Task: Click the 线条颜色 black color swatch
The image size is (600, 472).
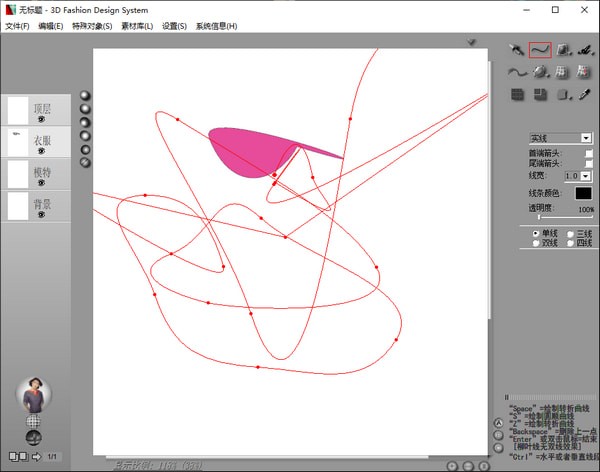Action: tap(583, 193)
